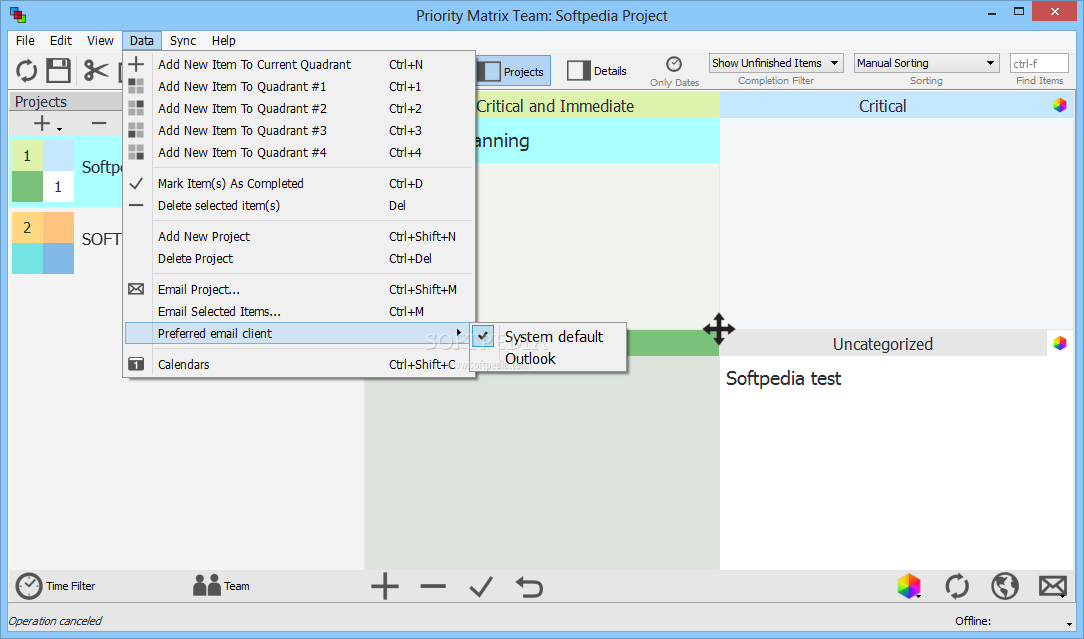Click the save floppy disk icon
This screenshot has height=639, width=1084.
[59, 71]
